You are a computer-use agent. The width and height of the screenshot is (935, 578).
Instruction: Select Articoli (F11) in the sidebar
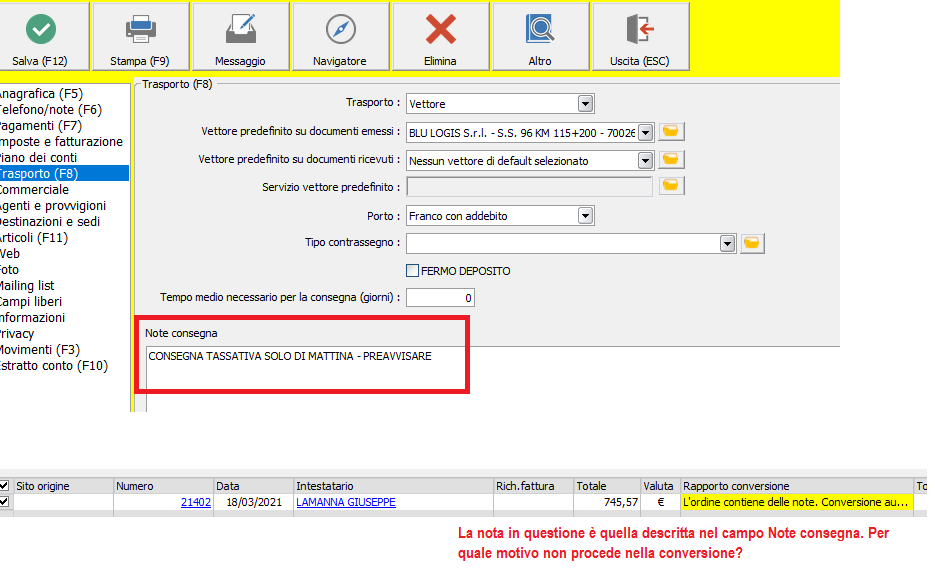33,238
